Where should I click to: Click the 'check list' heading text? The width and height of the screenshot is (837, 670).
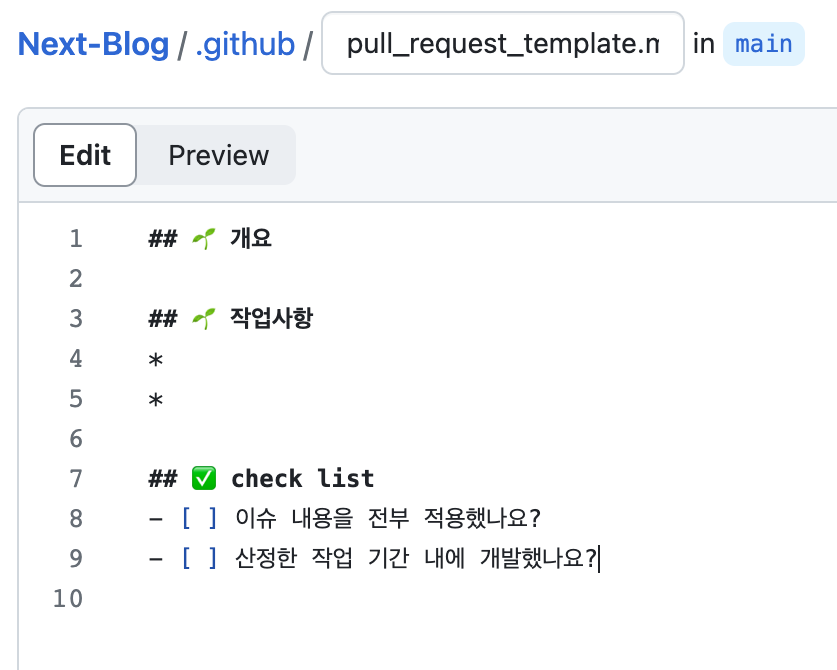point(303,478)
